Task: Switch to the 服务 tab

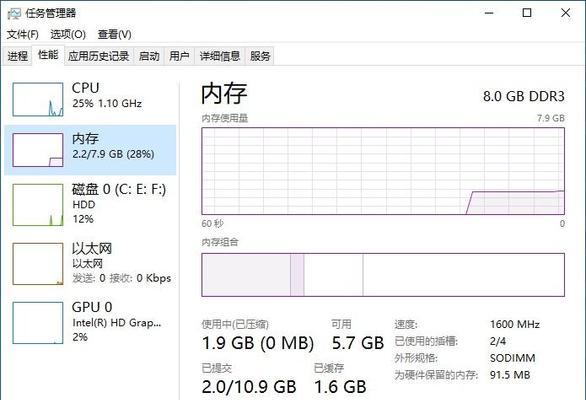Action: pos(260,56)
